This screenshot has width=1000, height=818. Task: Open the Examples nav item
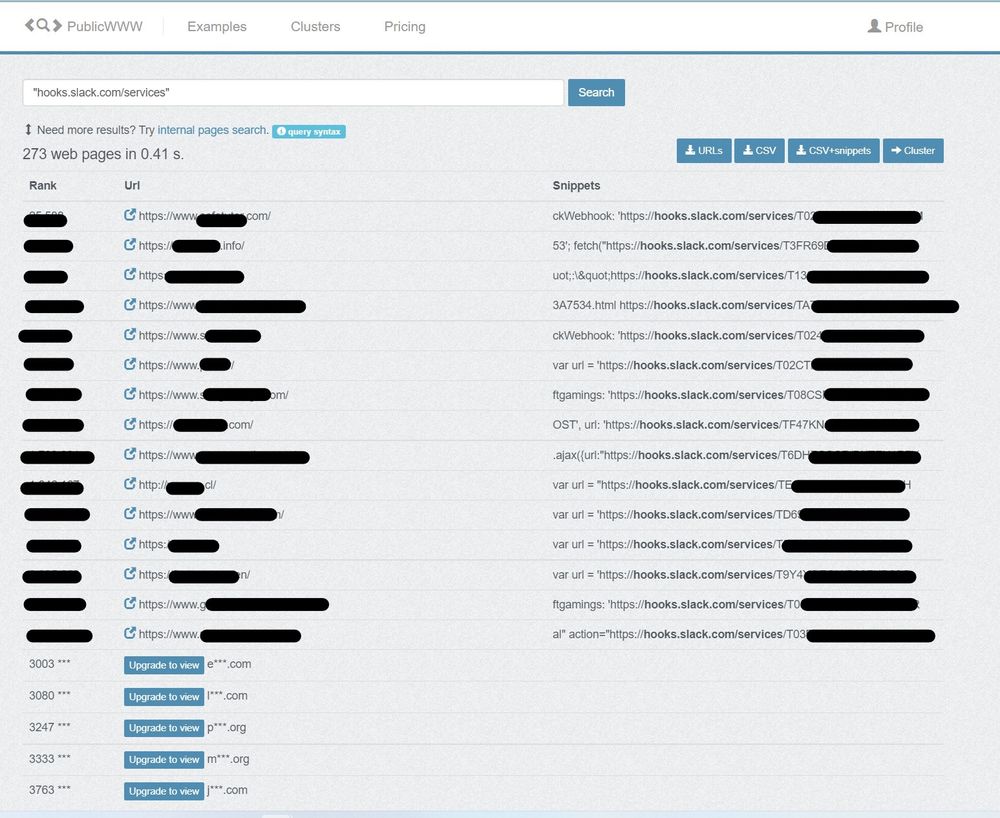tap(217, 27)
